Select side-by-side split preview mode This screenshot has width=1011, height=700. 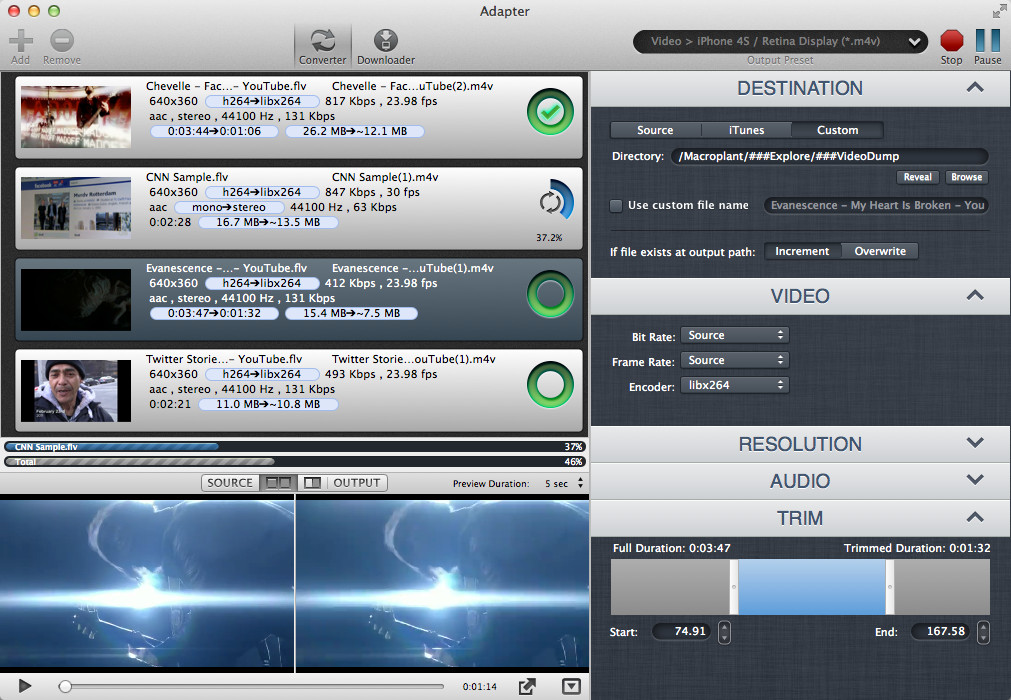pos(279,483)
